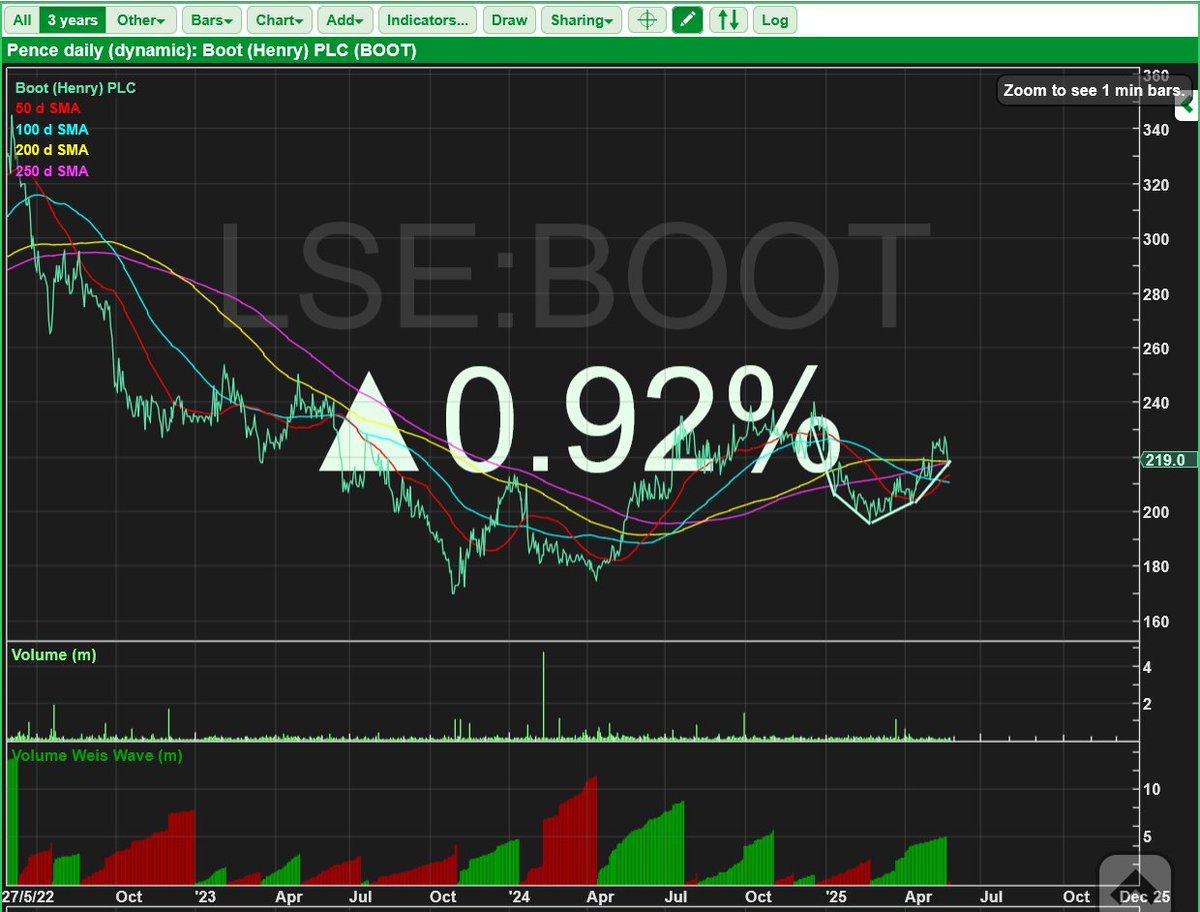
Task: Open the Sharing dropdown
Action: (581, 19)
